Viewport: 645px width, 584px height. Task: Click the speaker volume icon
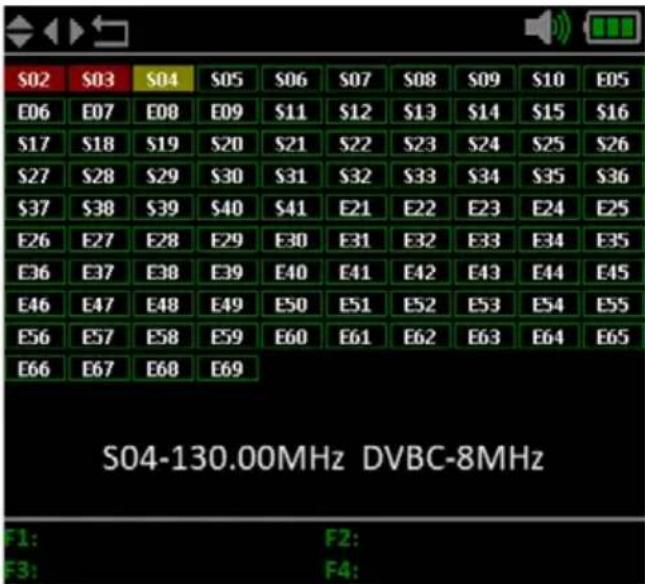548,27
